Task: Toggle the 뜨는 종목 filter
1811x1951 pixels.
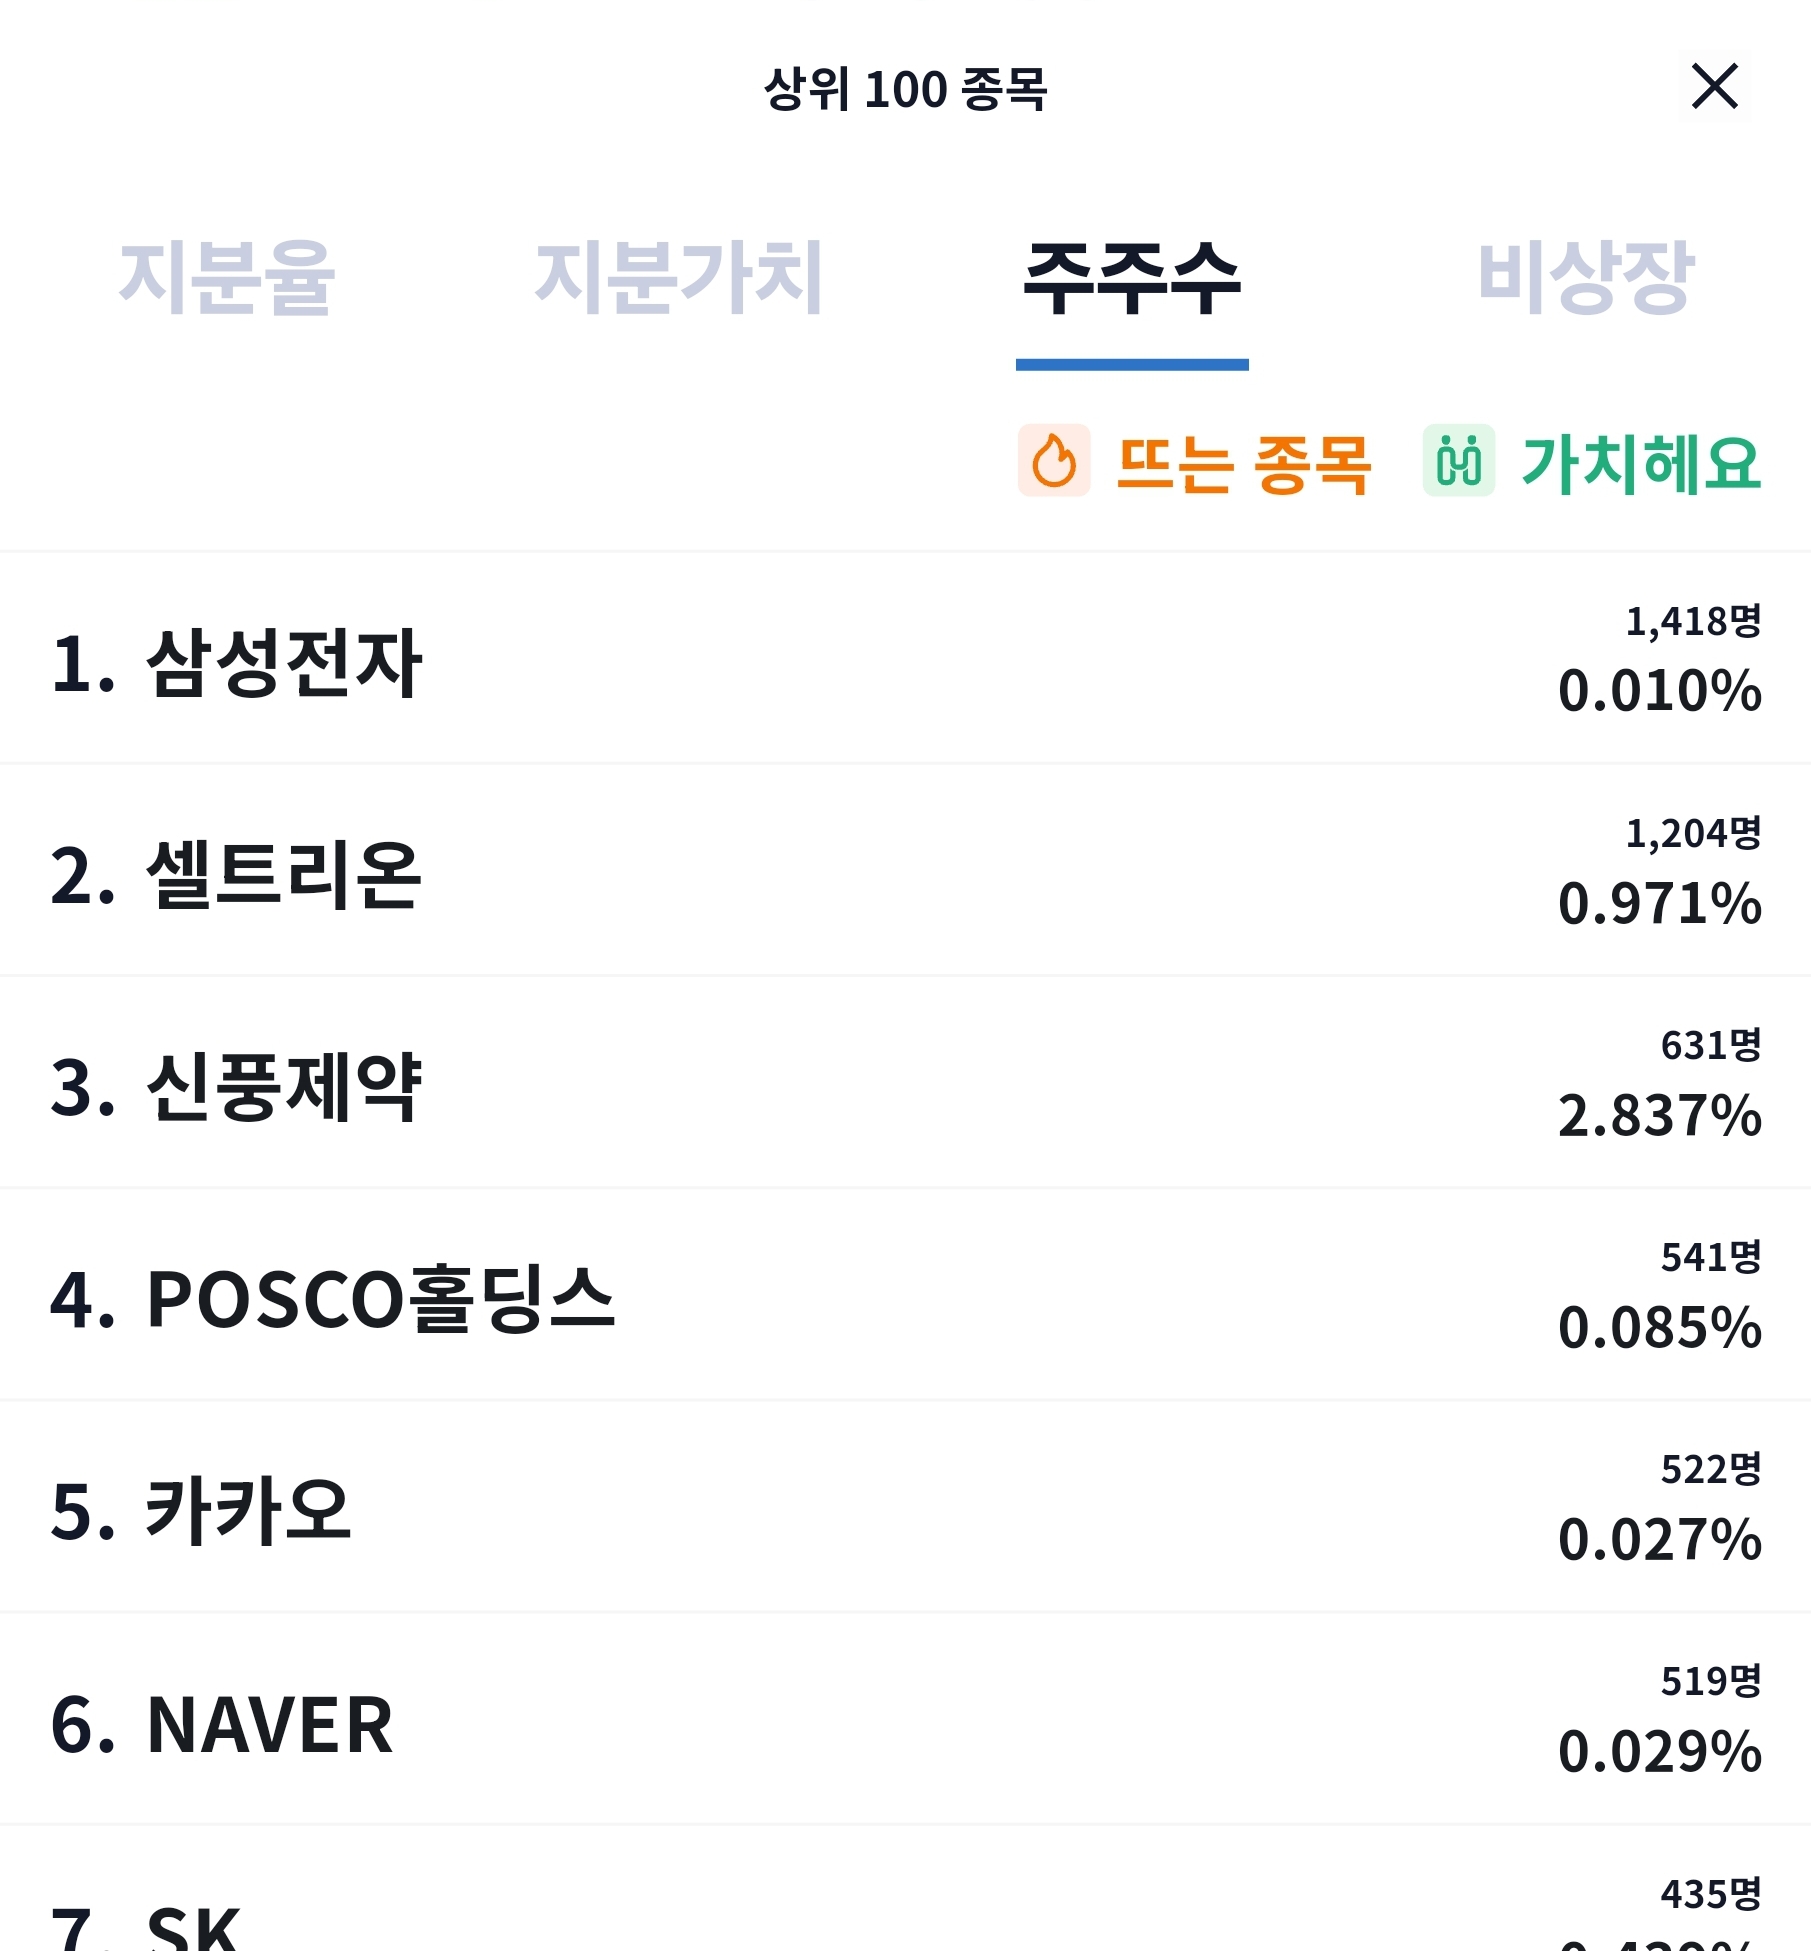Action: [1243, 464]
